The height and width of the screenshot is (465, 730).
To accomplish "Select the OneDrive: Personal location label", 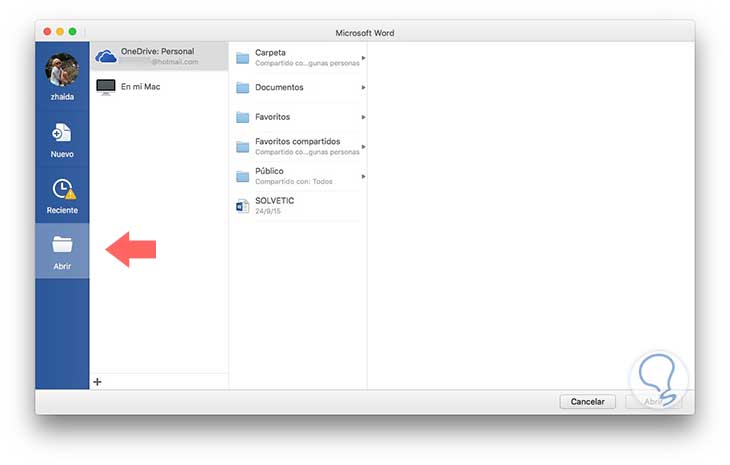I will pyautogui.click(x=157, y=51).
